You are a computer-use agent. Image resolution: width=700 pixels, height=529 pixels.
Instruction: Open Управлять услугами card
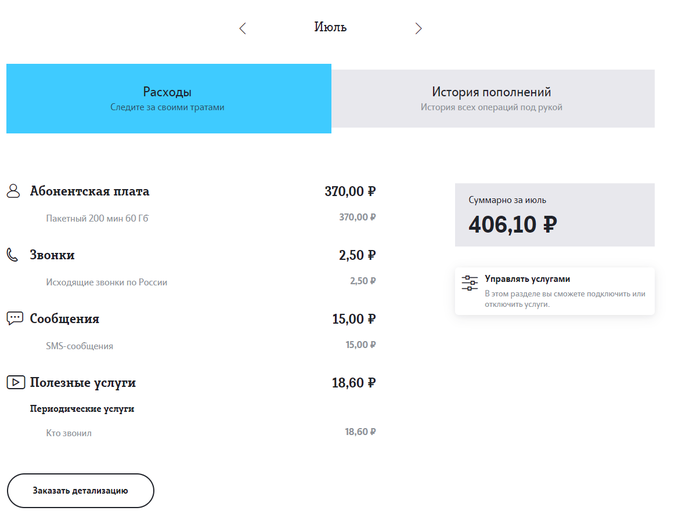coord(554,291)
